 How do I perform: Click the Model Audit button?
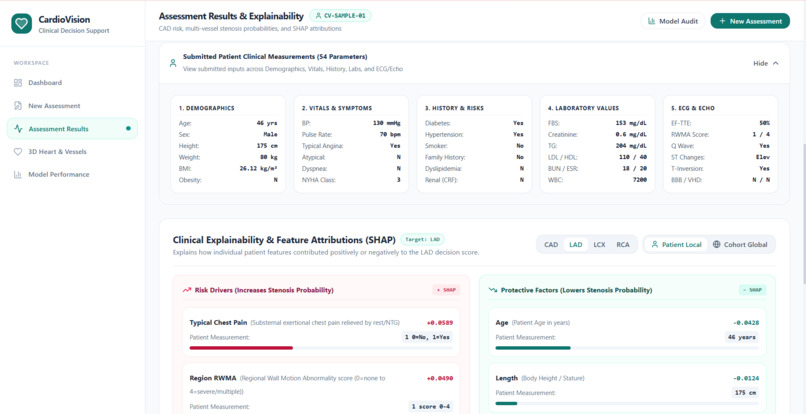(673, 21)
